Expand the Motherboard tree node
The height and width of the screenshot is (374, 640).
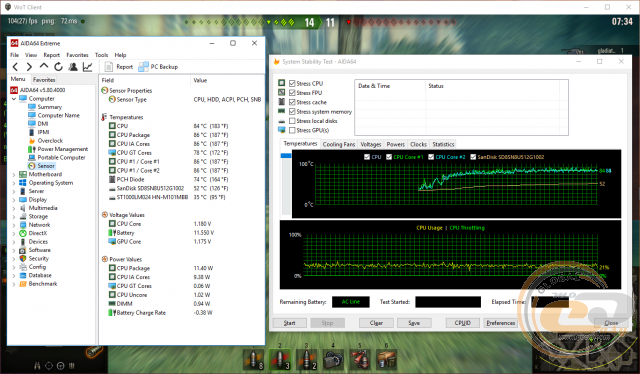click(14, 174)
